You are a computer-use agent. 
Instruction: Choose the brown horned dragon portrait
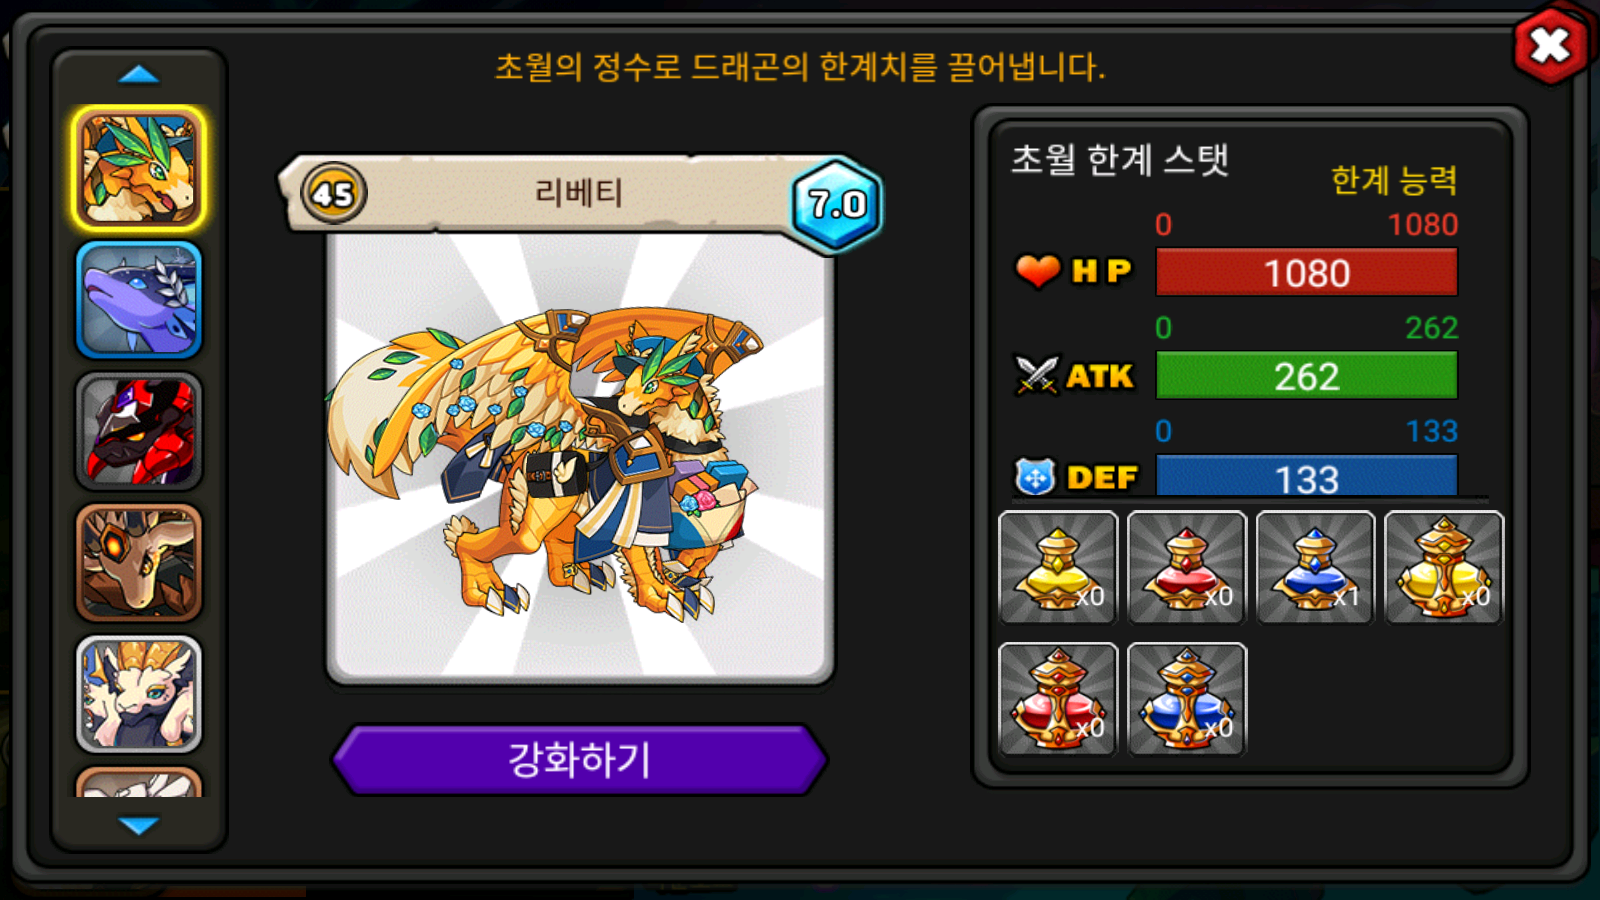[x=139, y=563]
